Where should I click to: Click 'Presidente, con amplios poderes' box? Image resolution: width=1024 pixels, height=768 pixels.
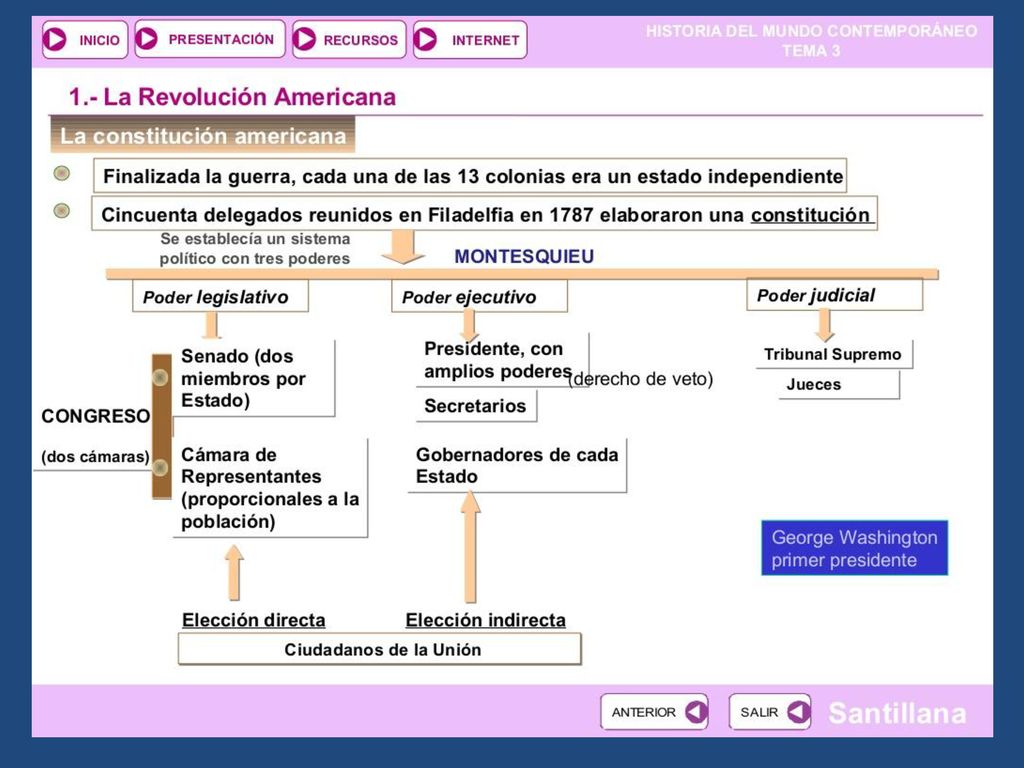(502, 360)
